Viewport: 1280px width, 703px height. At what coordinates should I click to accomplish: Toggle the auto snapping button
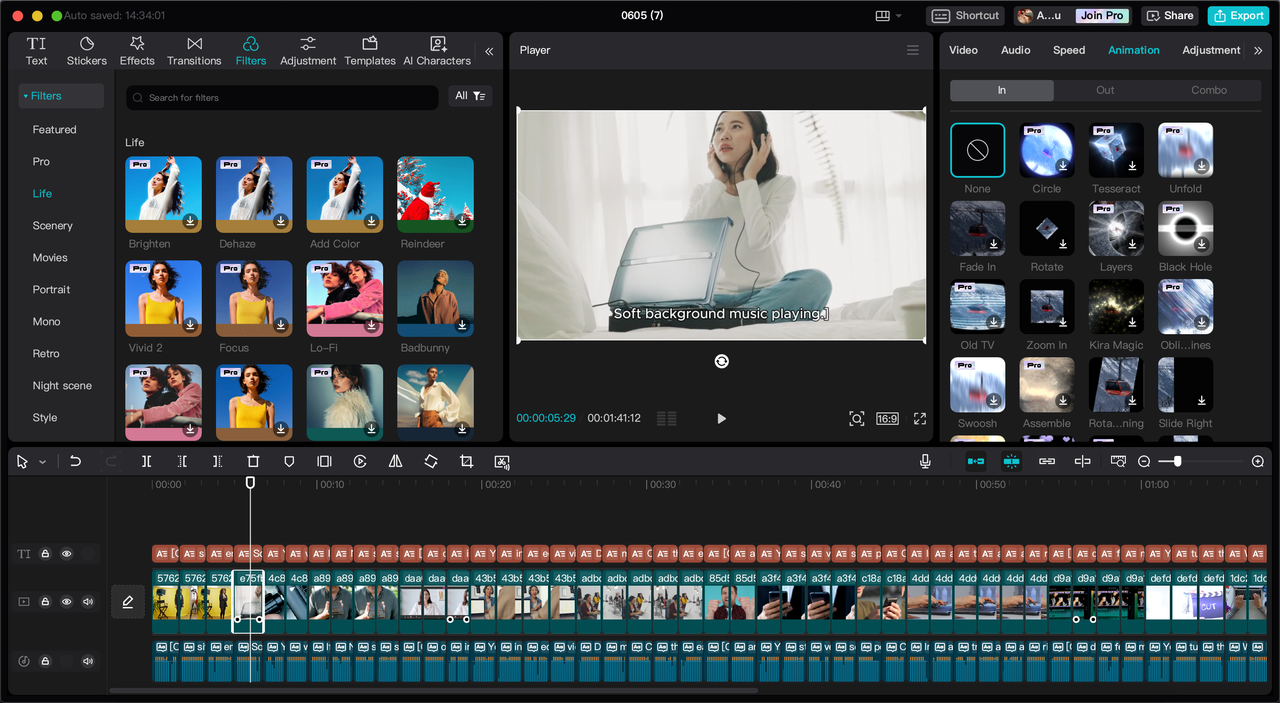(x=1011, y=461)
